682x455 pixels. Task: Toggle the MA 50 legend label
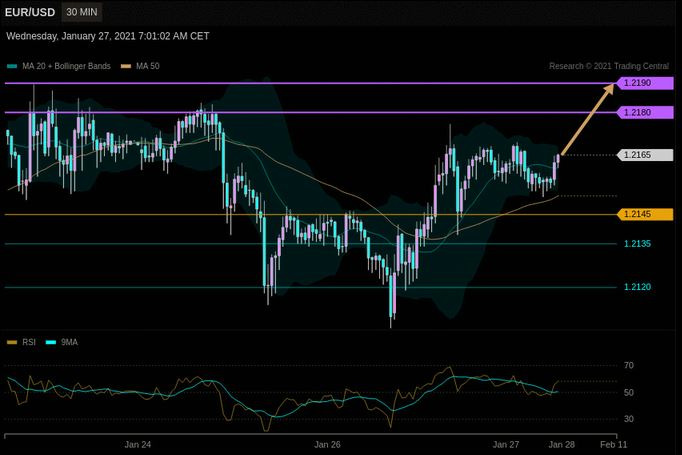[148, 66]
